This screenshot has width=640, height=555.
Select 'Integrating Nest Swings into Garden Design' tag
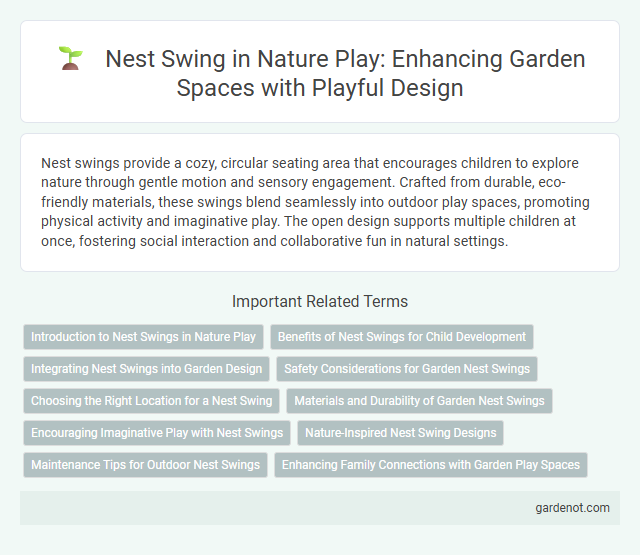click(x=147, y=369)
